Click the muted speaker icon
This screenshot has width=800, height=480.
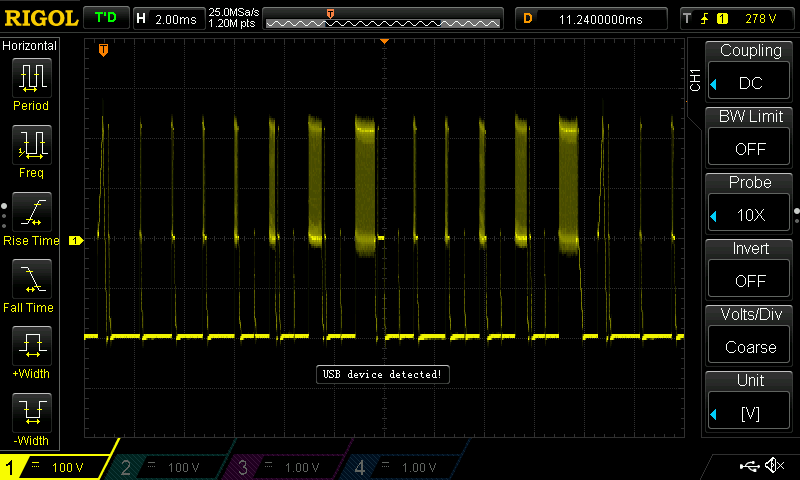click(774, 466)
